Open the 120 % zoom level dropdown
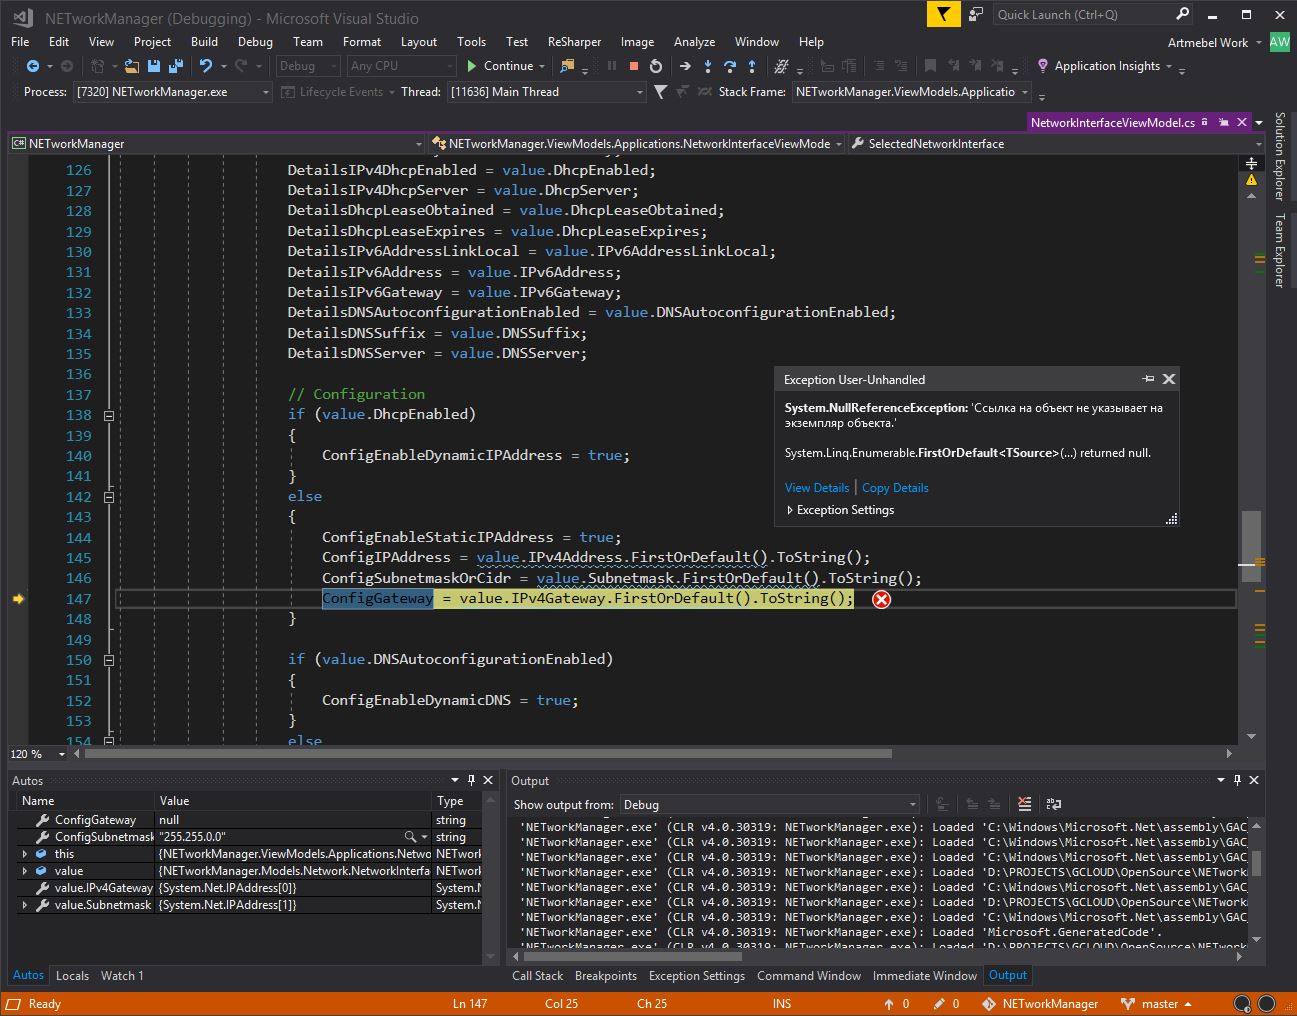This screenshot has width=1297, height=1016. [x=38, y=754]
